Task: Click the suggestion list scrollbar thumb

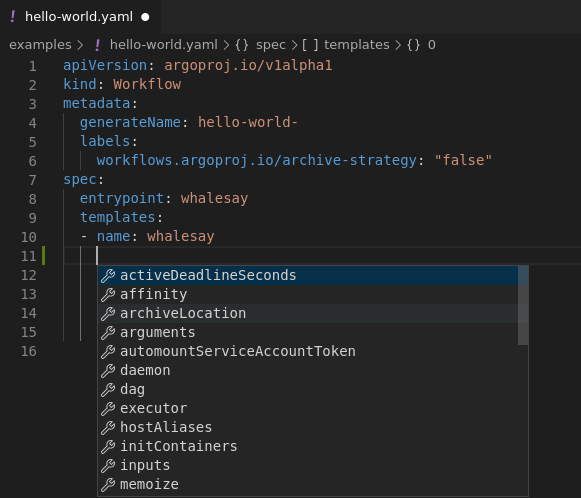Action: (x=523, y=305)
